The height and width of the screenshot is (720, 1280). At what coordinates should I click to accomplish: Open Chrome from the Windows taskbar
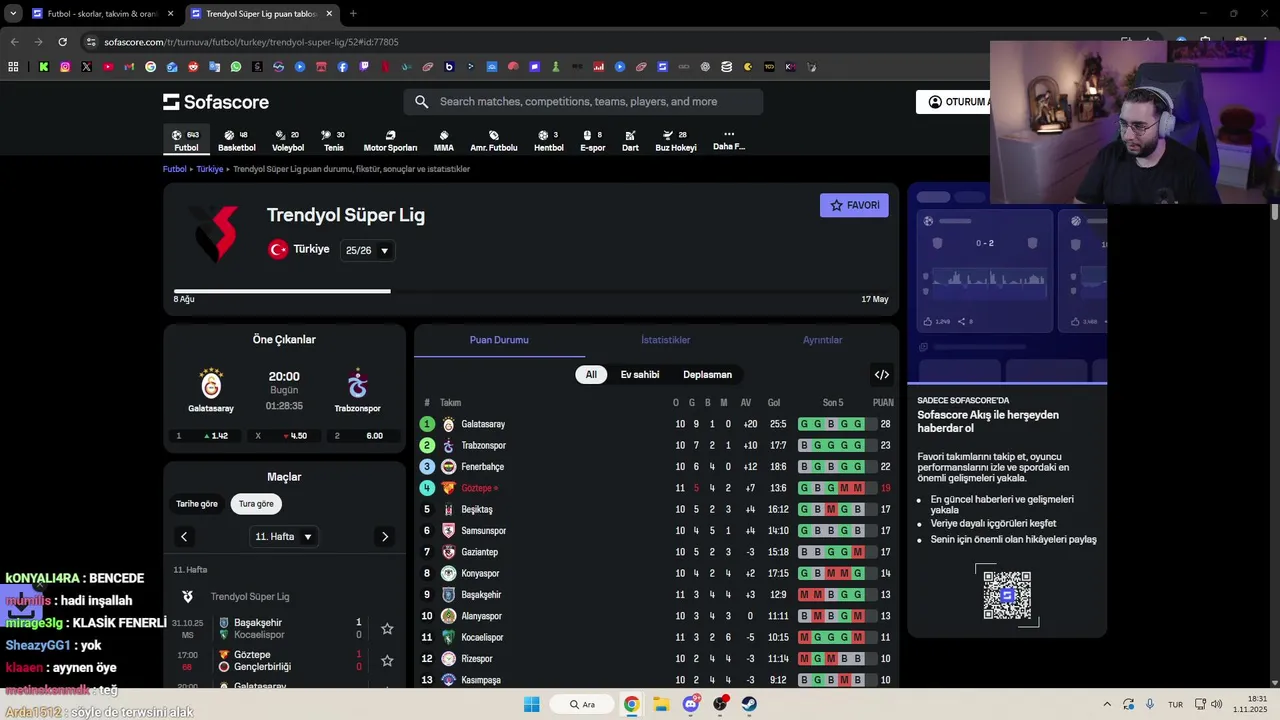point(632,704)
